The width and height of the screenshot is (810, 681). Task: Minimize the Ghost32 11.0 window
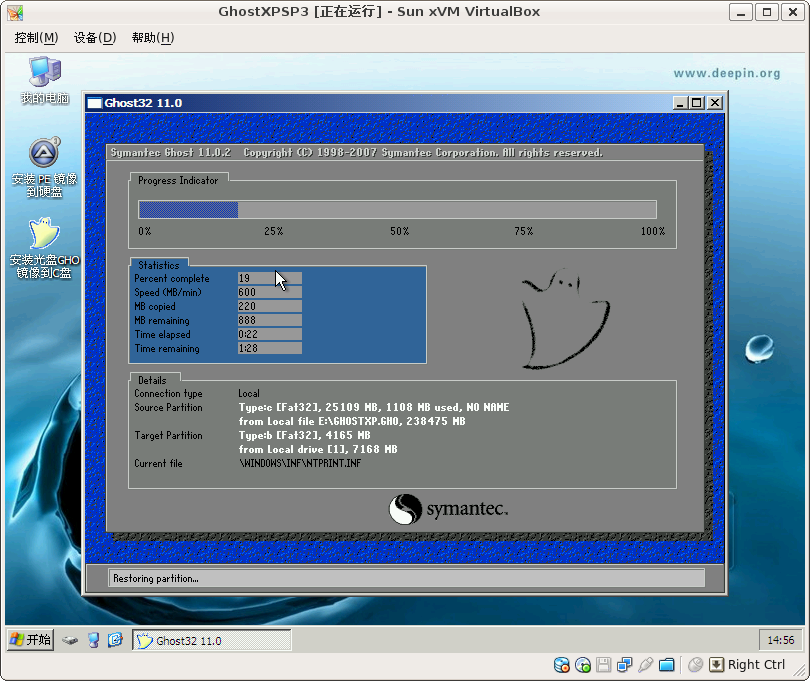point(680,103)
